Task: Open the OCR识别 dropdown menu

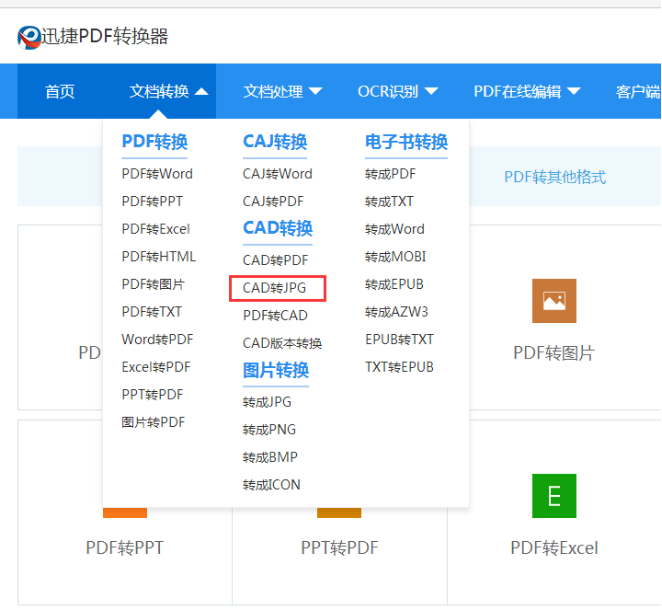Action: pos(398,91)
